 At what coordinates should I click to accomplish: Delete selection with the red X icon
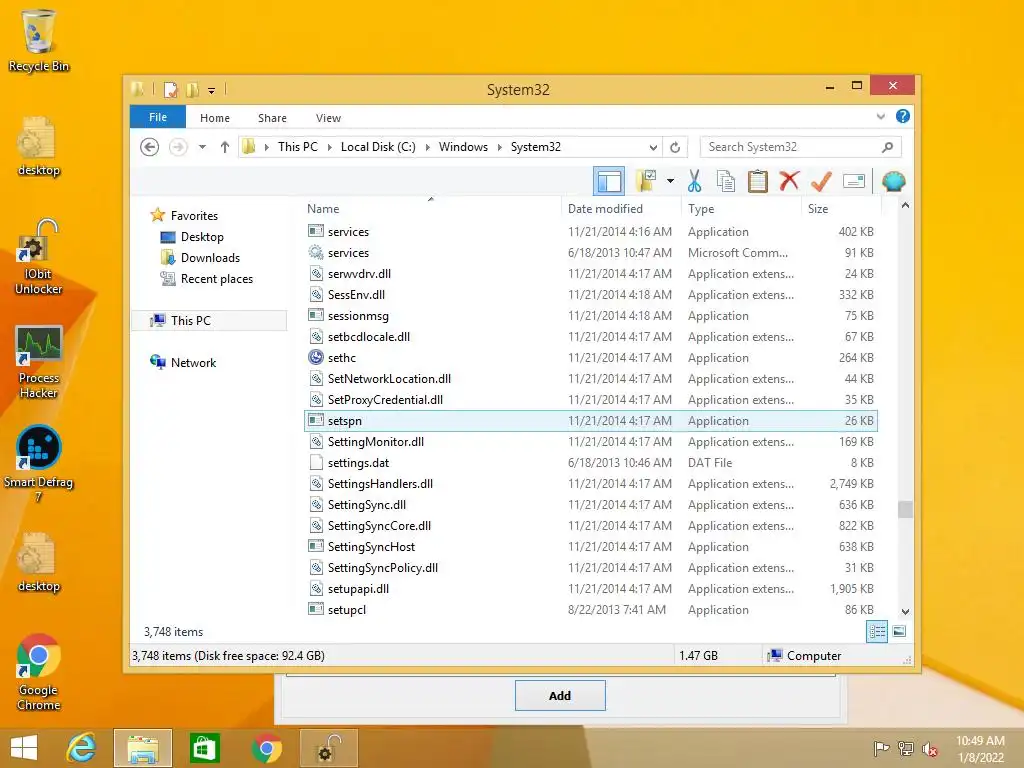pyautogui.click(x=789, y=181)
